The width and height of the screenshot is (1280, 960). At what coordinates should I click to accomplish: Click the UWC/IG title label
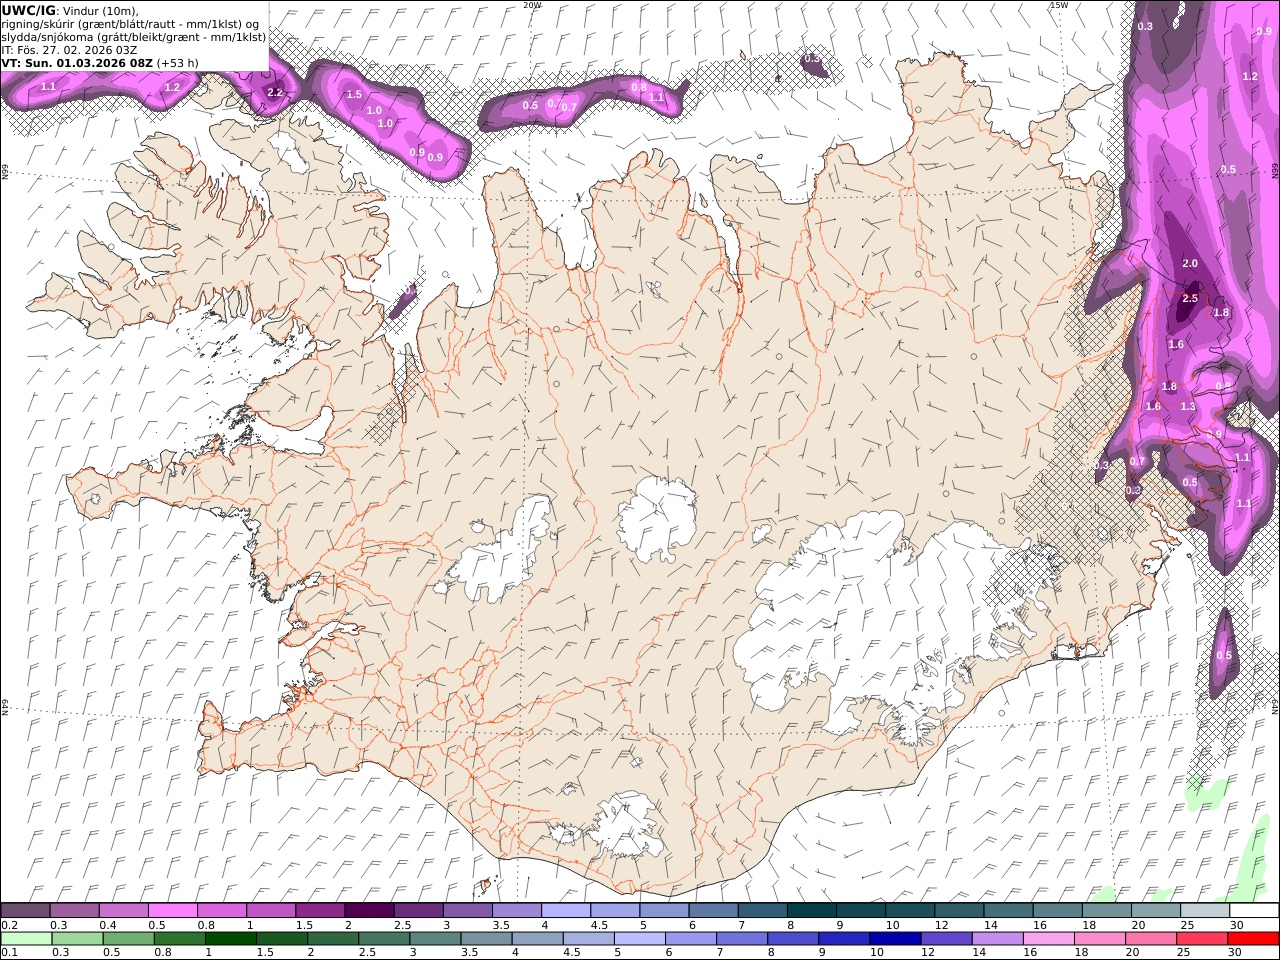28,10
